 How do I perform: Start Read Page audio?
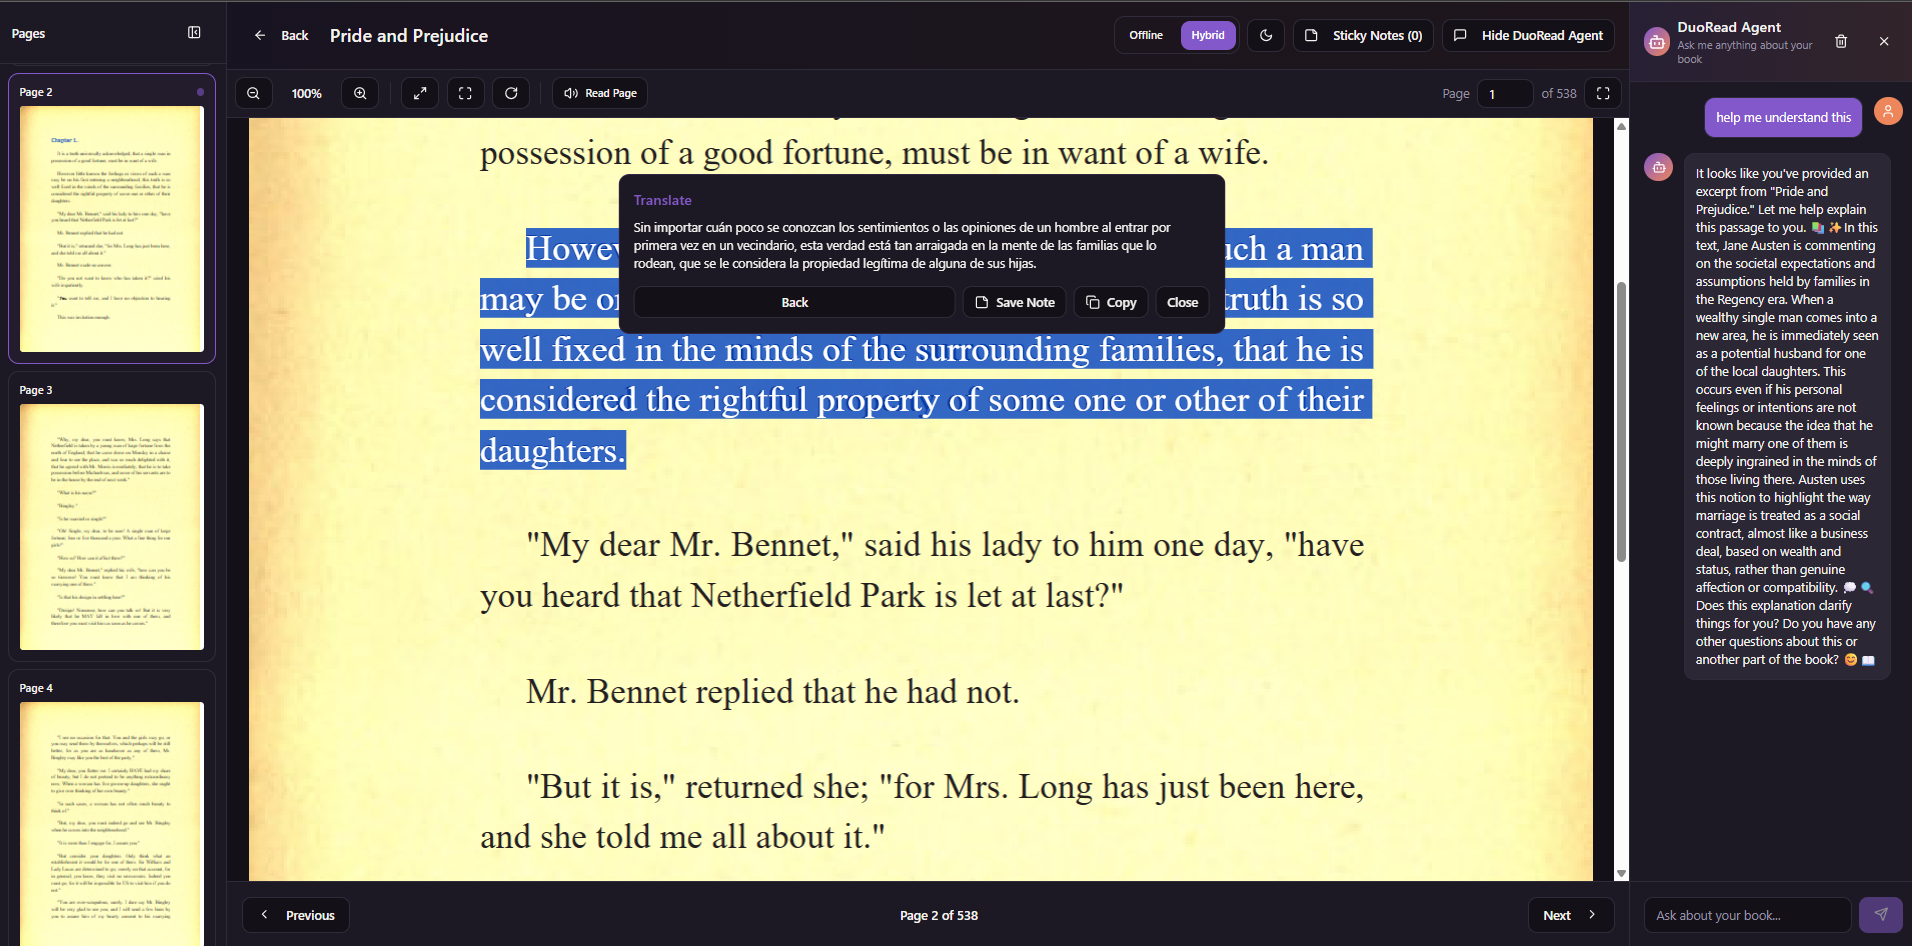[600, 93]
